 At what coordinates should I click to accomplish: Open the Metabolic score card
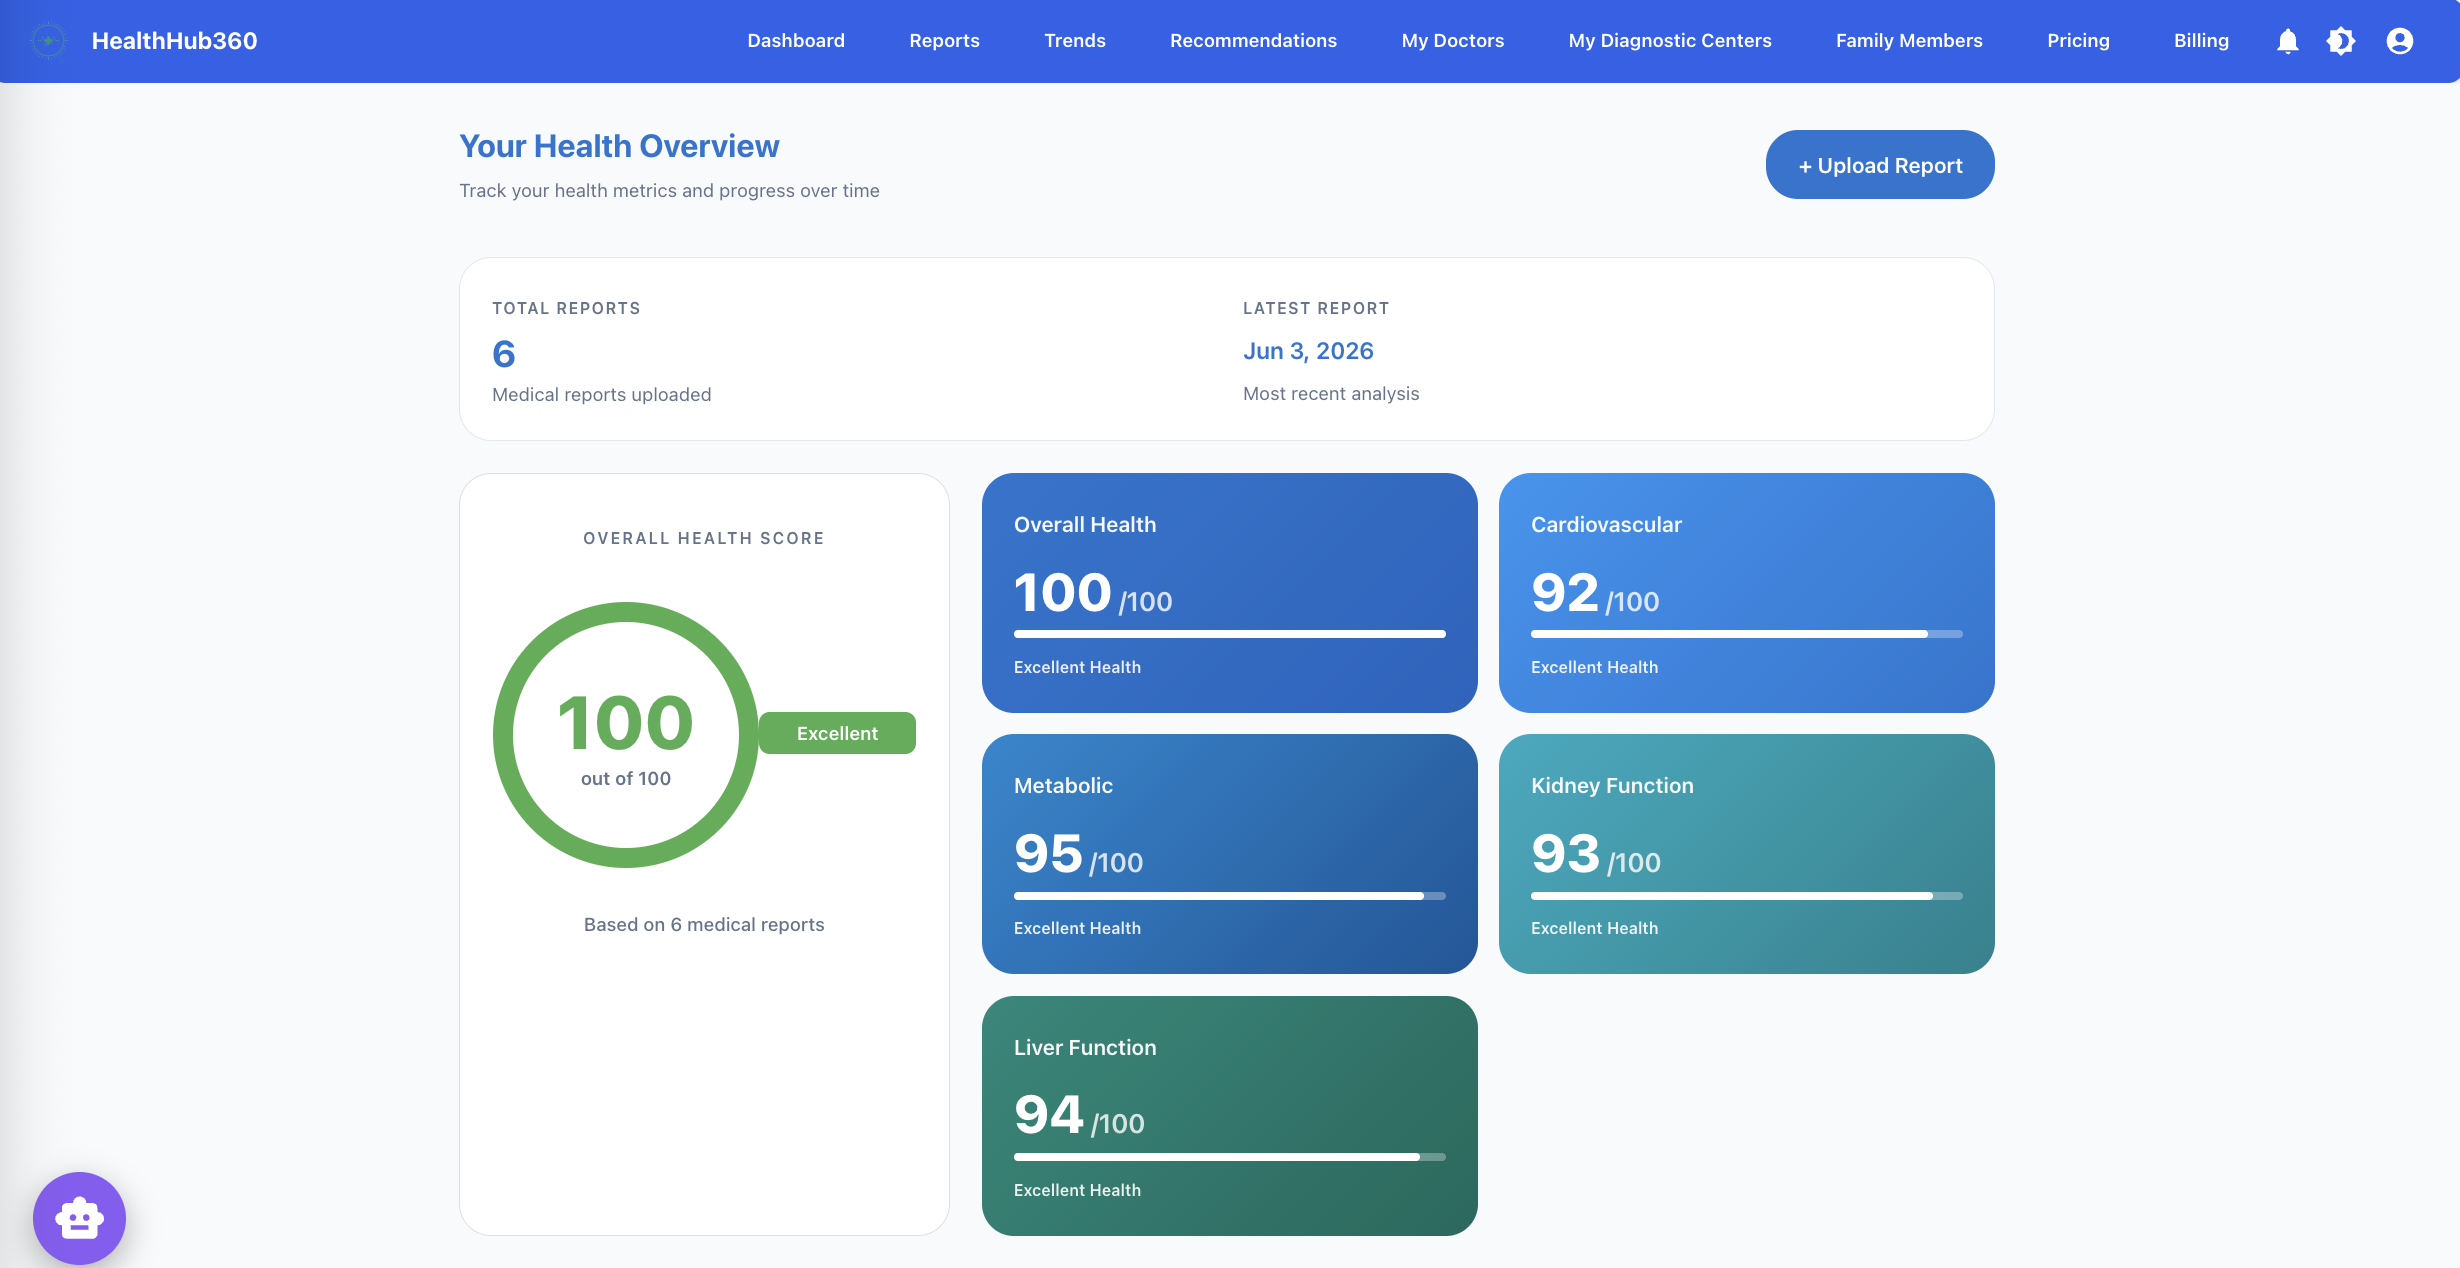[x=1229, y=854]
